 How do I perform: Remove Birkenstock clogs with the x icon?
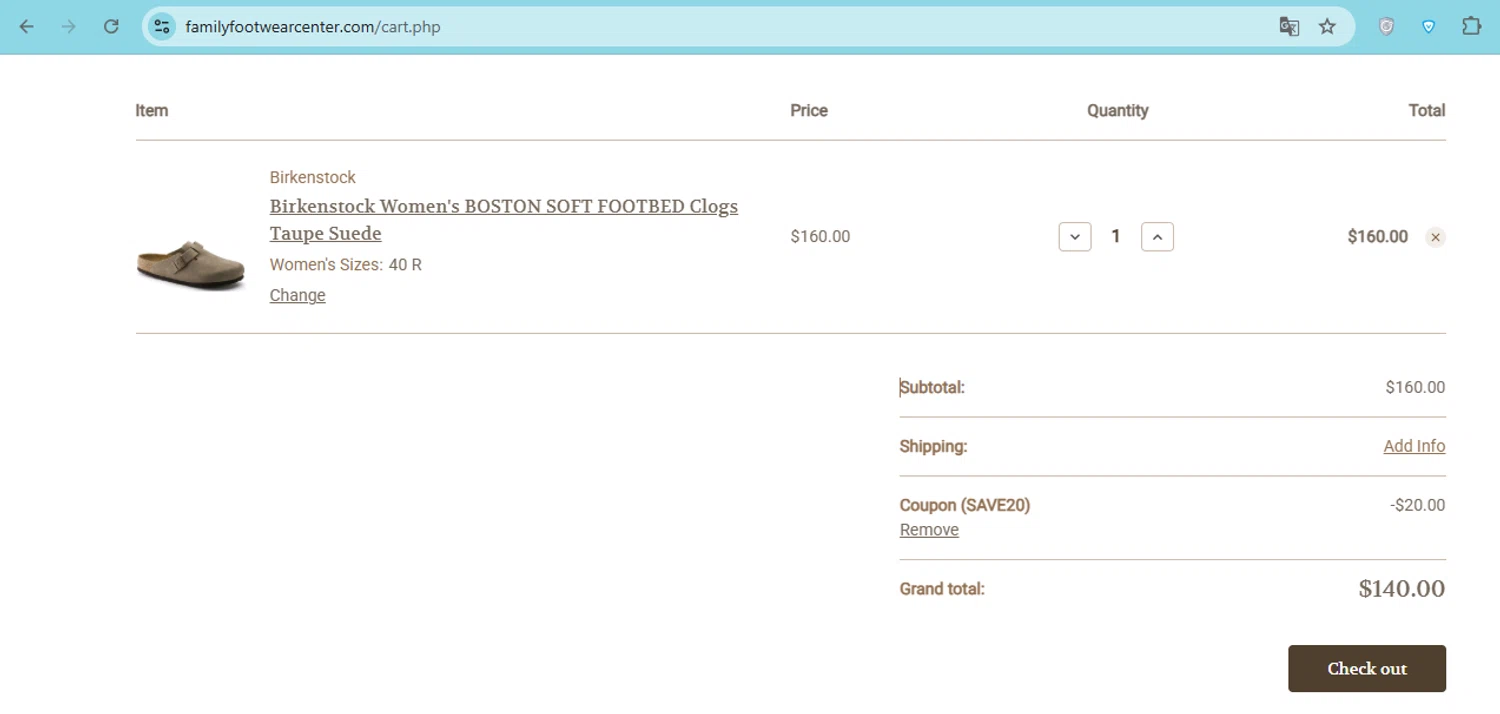[1435, 237]
